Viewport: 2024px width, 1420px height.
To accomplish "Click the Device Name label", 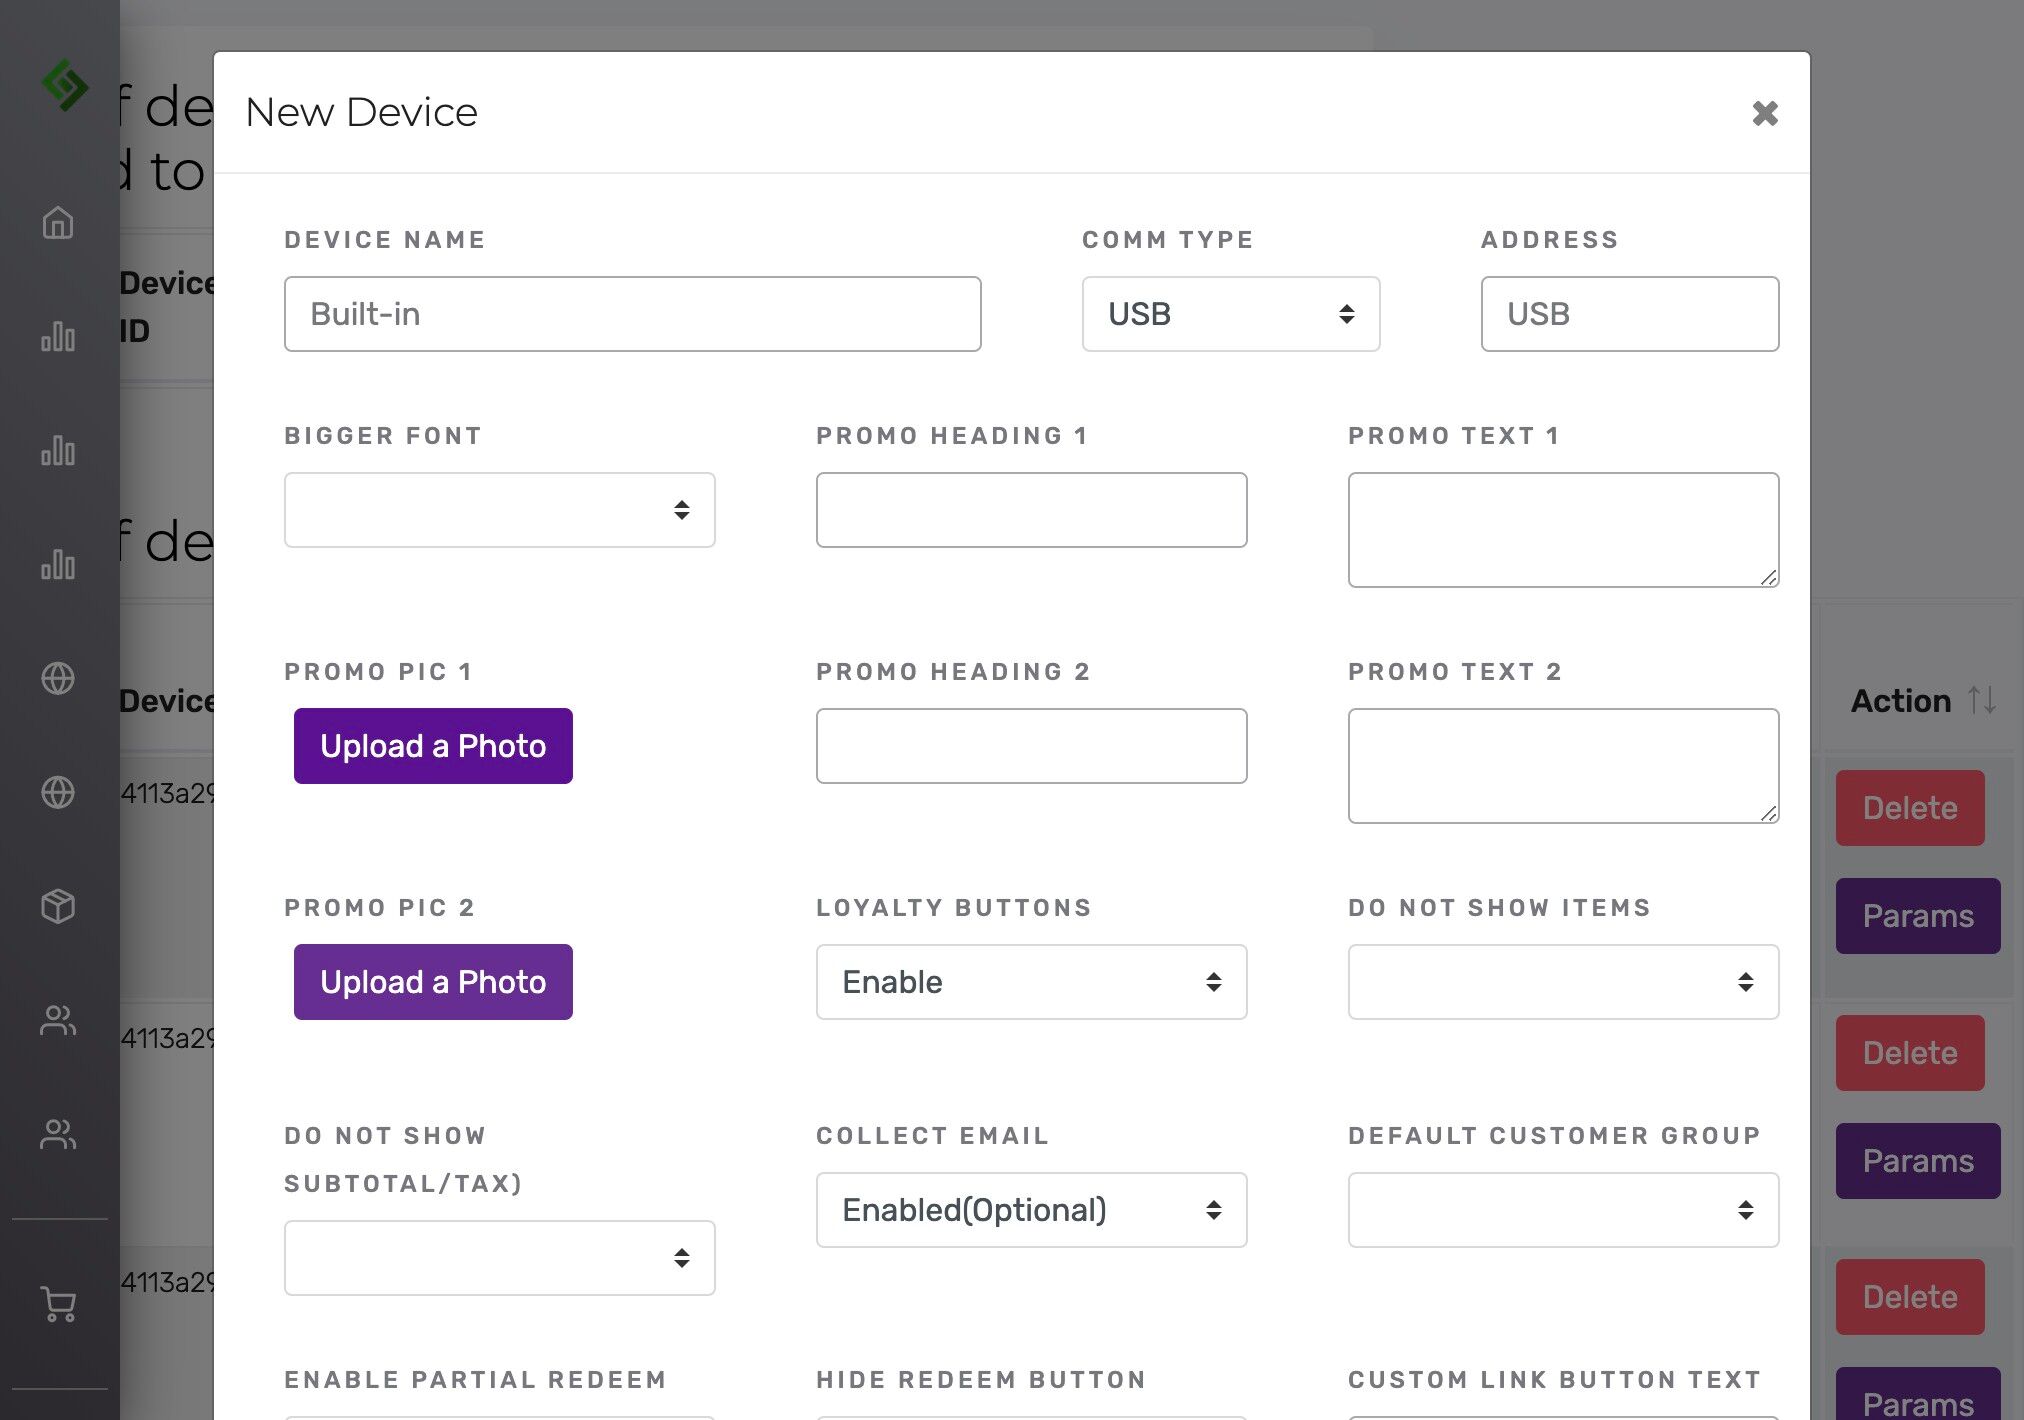I will [385, 240].
